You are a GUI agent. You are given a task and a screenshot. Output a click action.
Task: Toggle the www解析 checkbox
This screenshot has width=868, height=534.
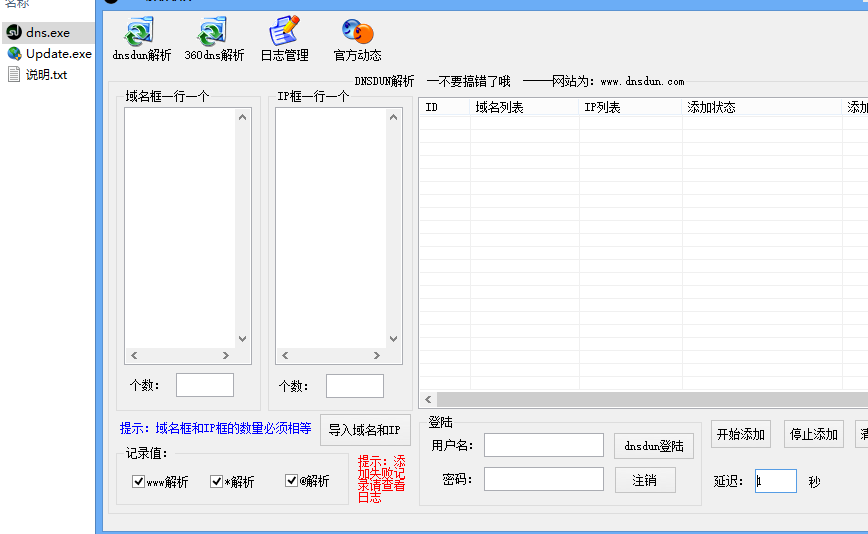[x=139, y=482]
